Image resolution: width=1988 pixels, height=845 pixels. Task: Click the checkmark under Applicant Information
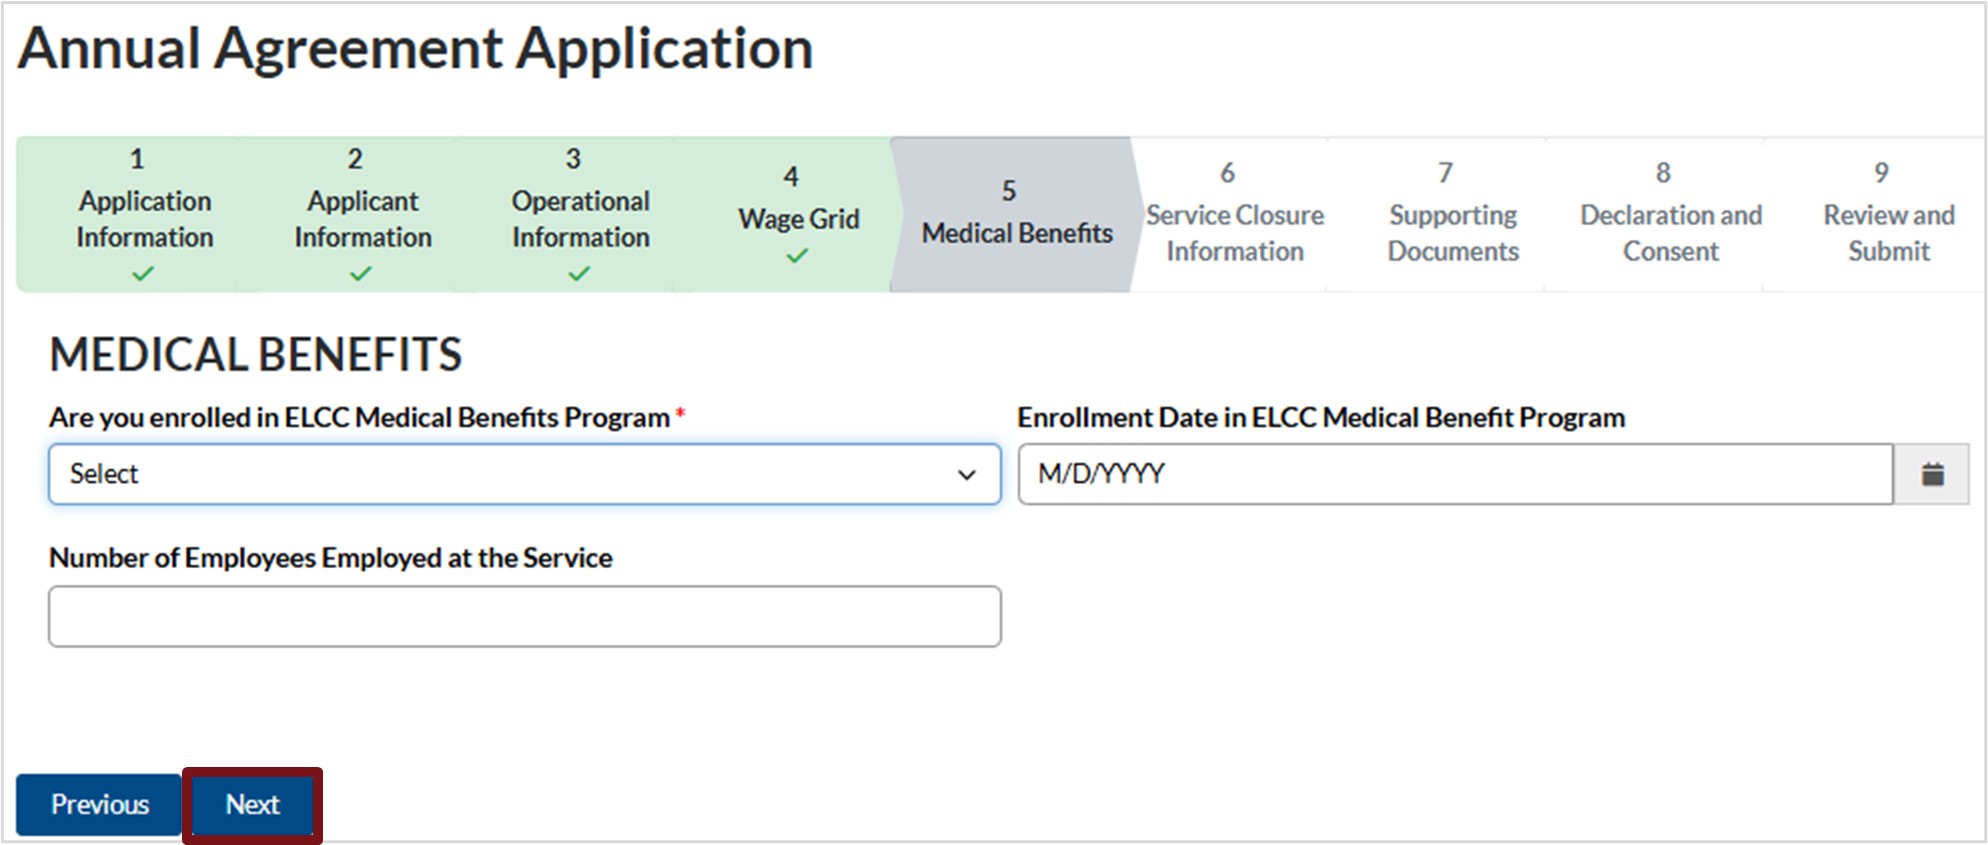point(361,273)
